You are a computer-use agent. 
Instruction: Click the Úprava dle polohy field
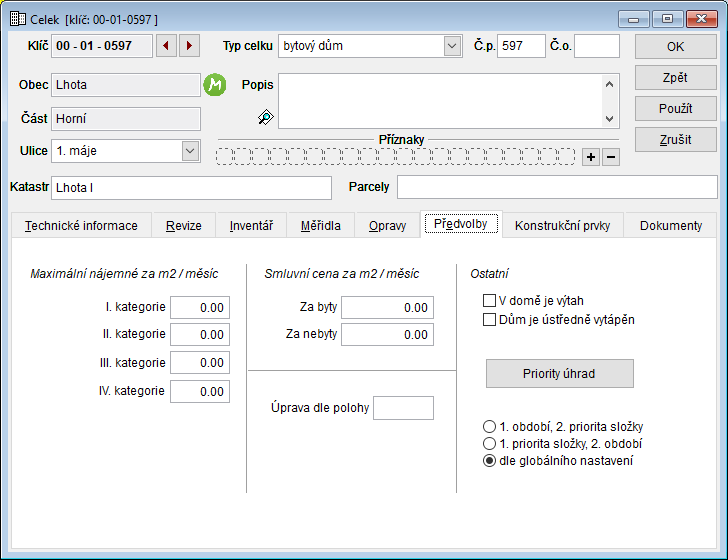(403, 408)
